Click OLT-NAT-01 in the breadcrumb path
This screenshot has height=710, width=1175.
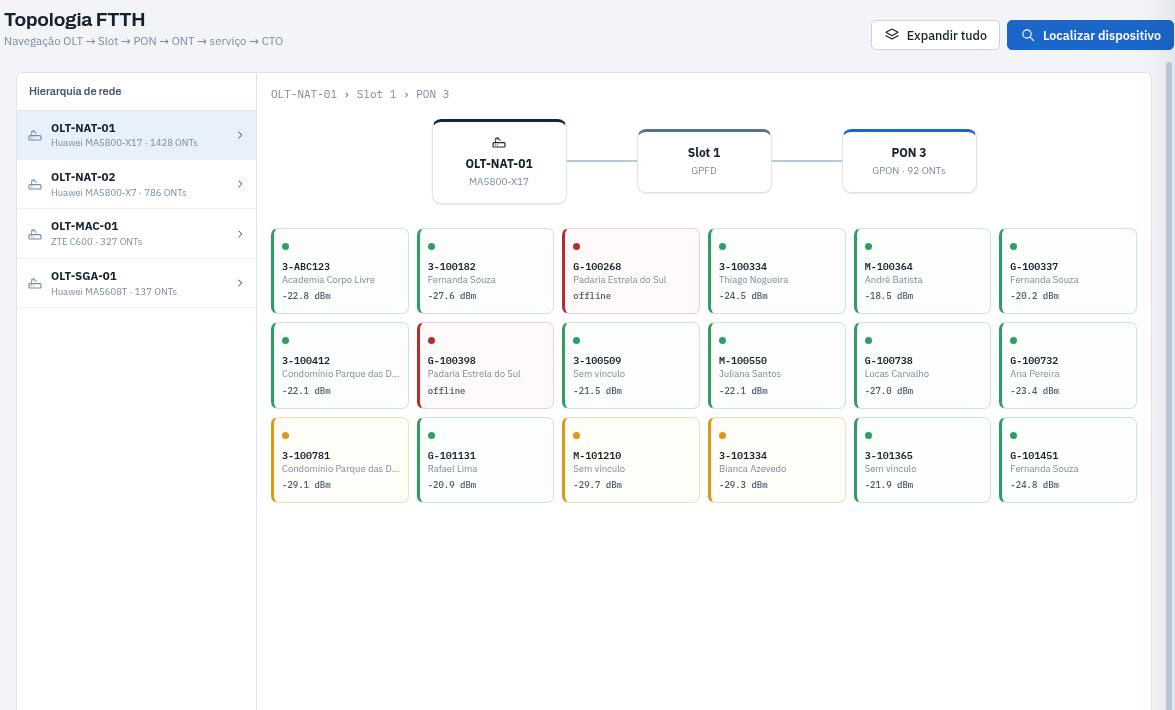pos(303,94)
